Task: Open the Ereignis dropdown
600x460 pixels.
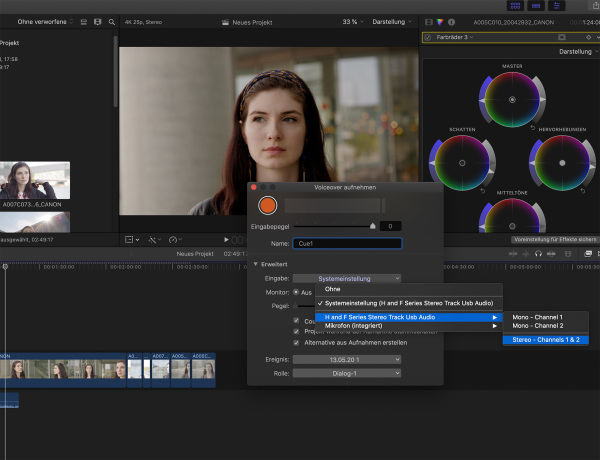Action: coord(347,360)
